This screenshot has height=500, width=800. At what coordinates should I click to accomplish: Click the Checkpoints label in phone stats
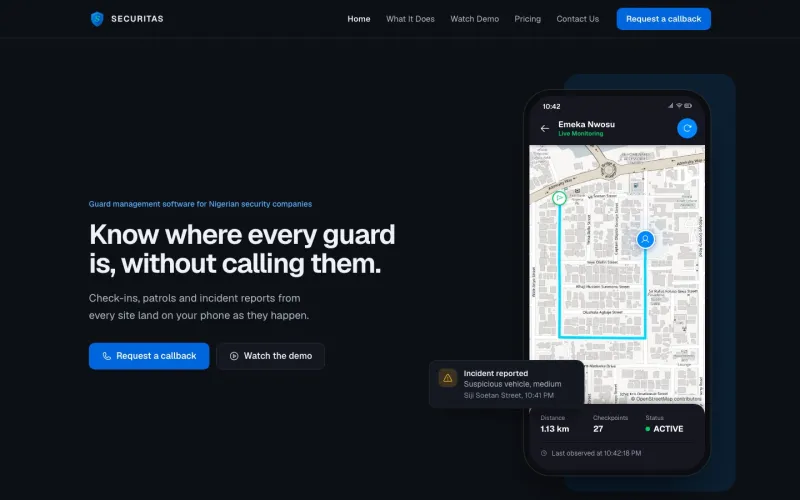coord(610,418)
